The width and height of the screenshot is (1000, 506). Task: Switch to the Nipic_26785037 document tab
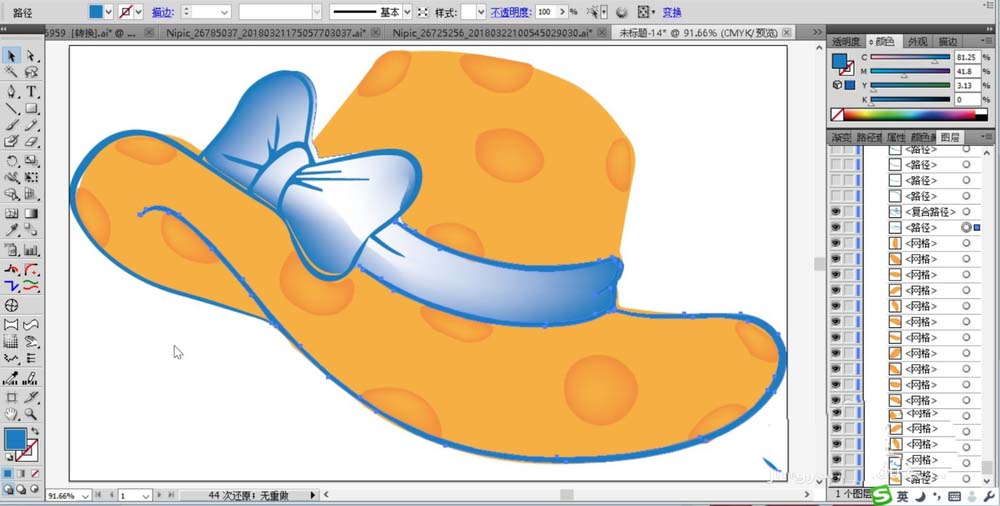click(265, 32)
